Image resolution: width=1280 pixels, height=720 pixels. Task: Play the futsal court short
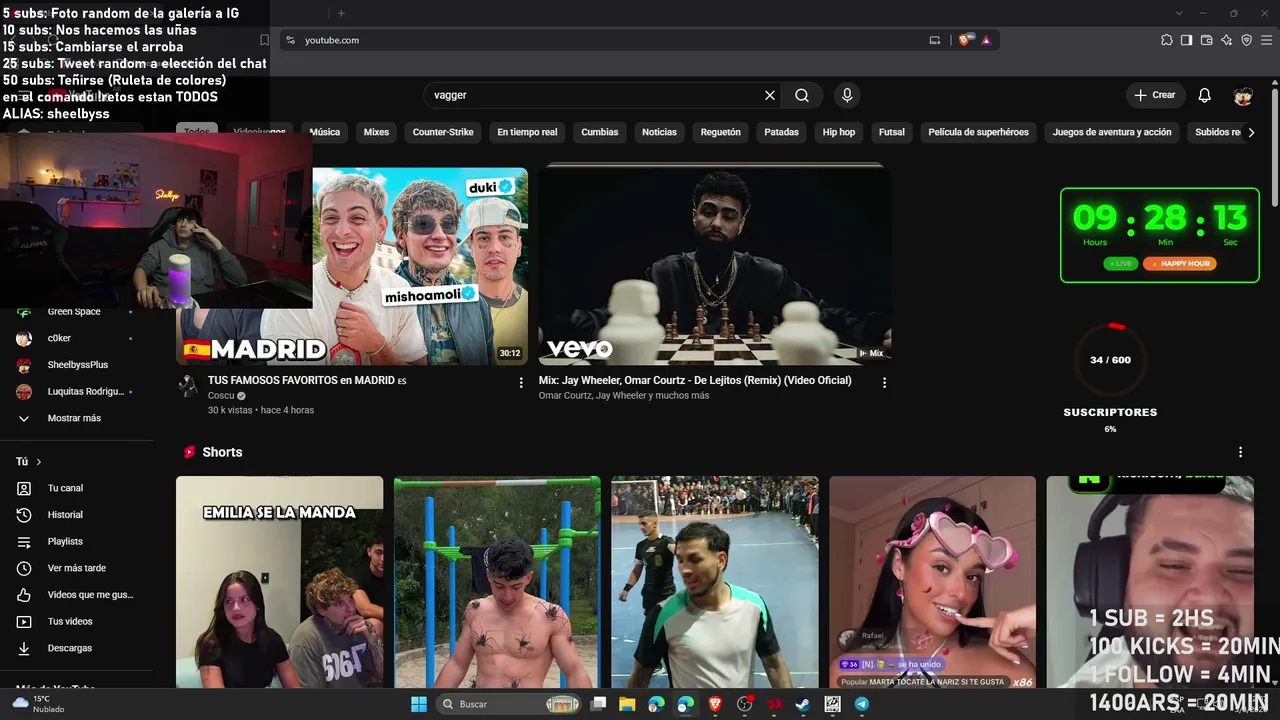[715, 582]
